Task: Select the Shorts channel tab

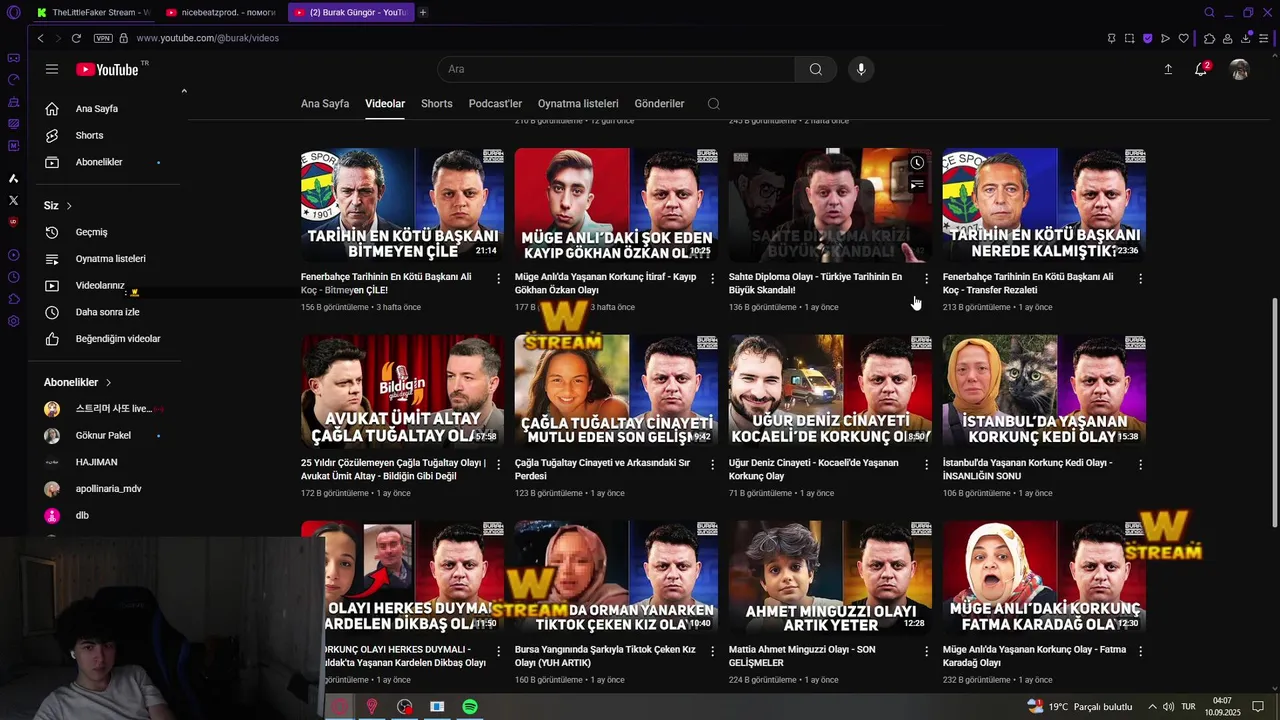Action: click(x=437, y=104)
